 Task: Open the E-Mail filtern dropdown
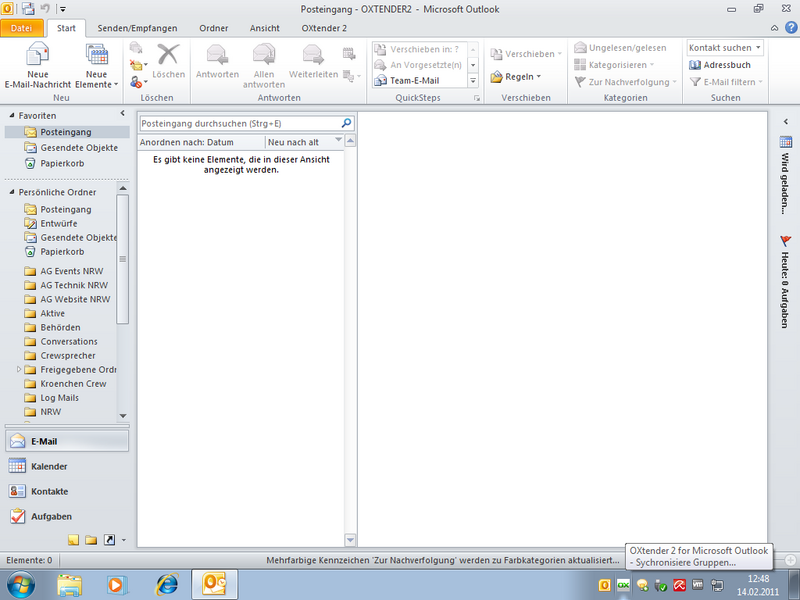[726, 82]
